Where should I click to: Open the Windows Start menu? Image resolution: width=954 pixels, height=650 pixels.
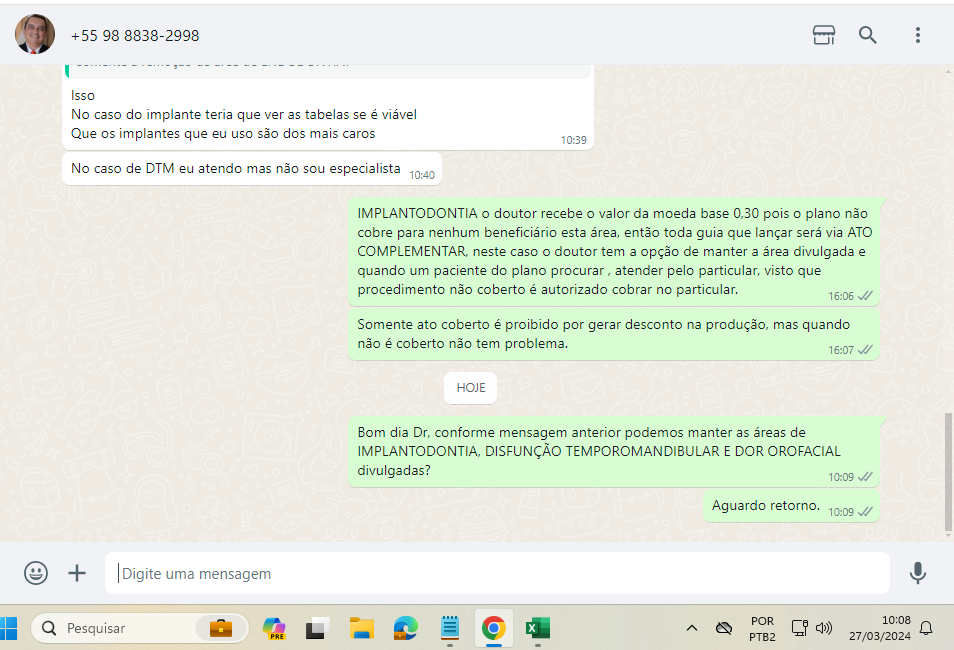point(9,628)
